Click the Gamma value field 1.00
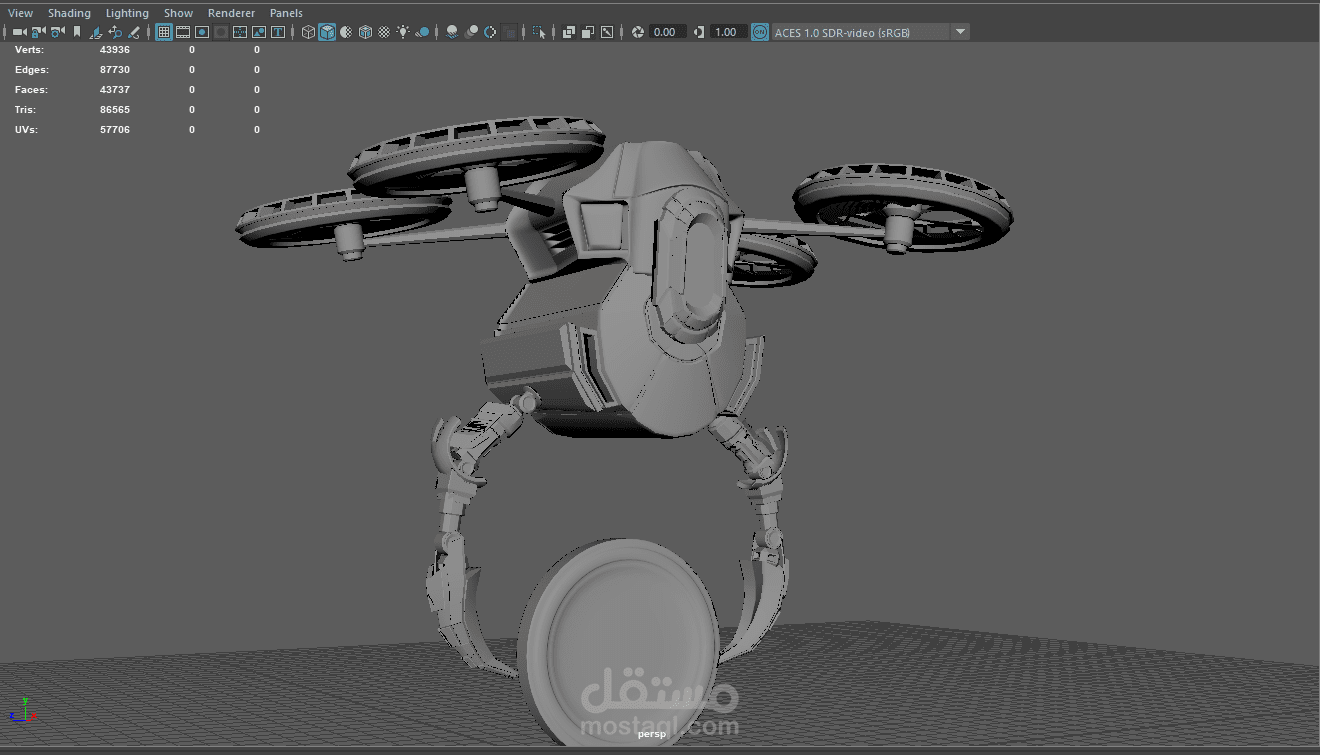The image size is (1320, 755). [x=728, y=32]
